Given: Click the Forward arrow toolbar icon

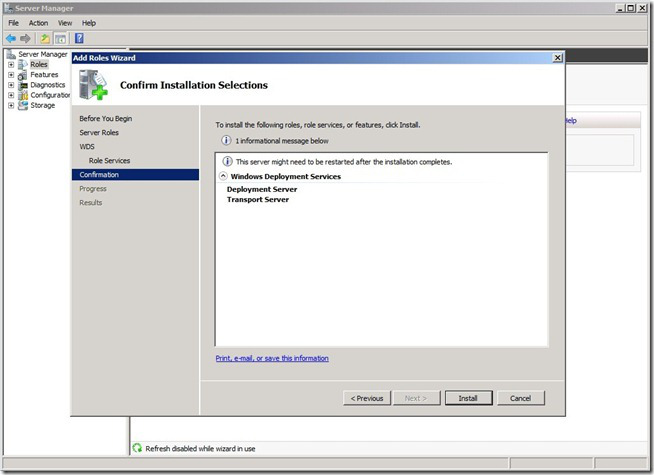Looking at the screenshot, I should (26, 38).
